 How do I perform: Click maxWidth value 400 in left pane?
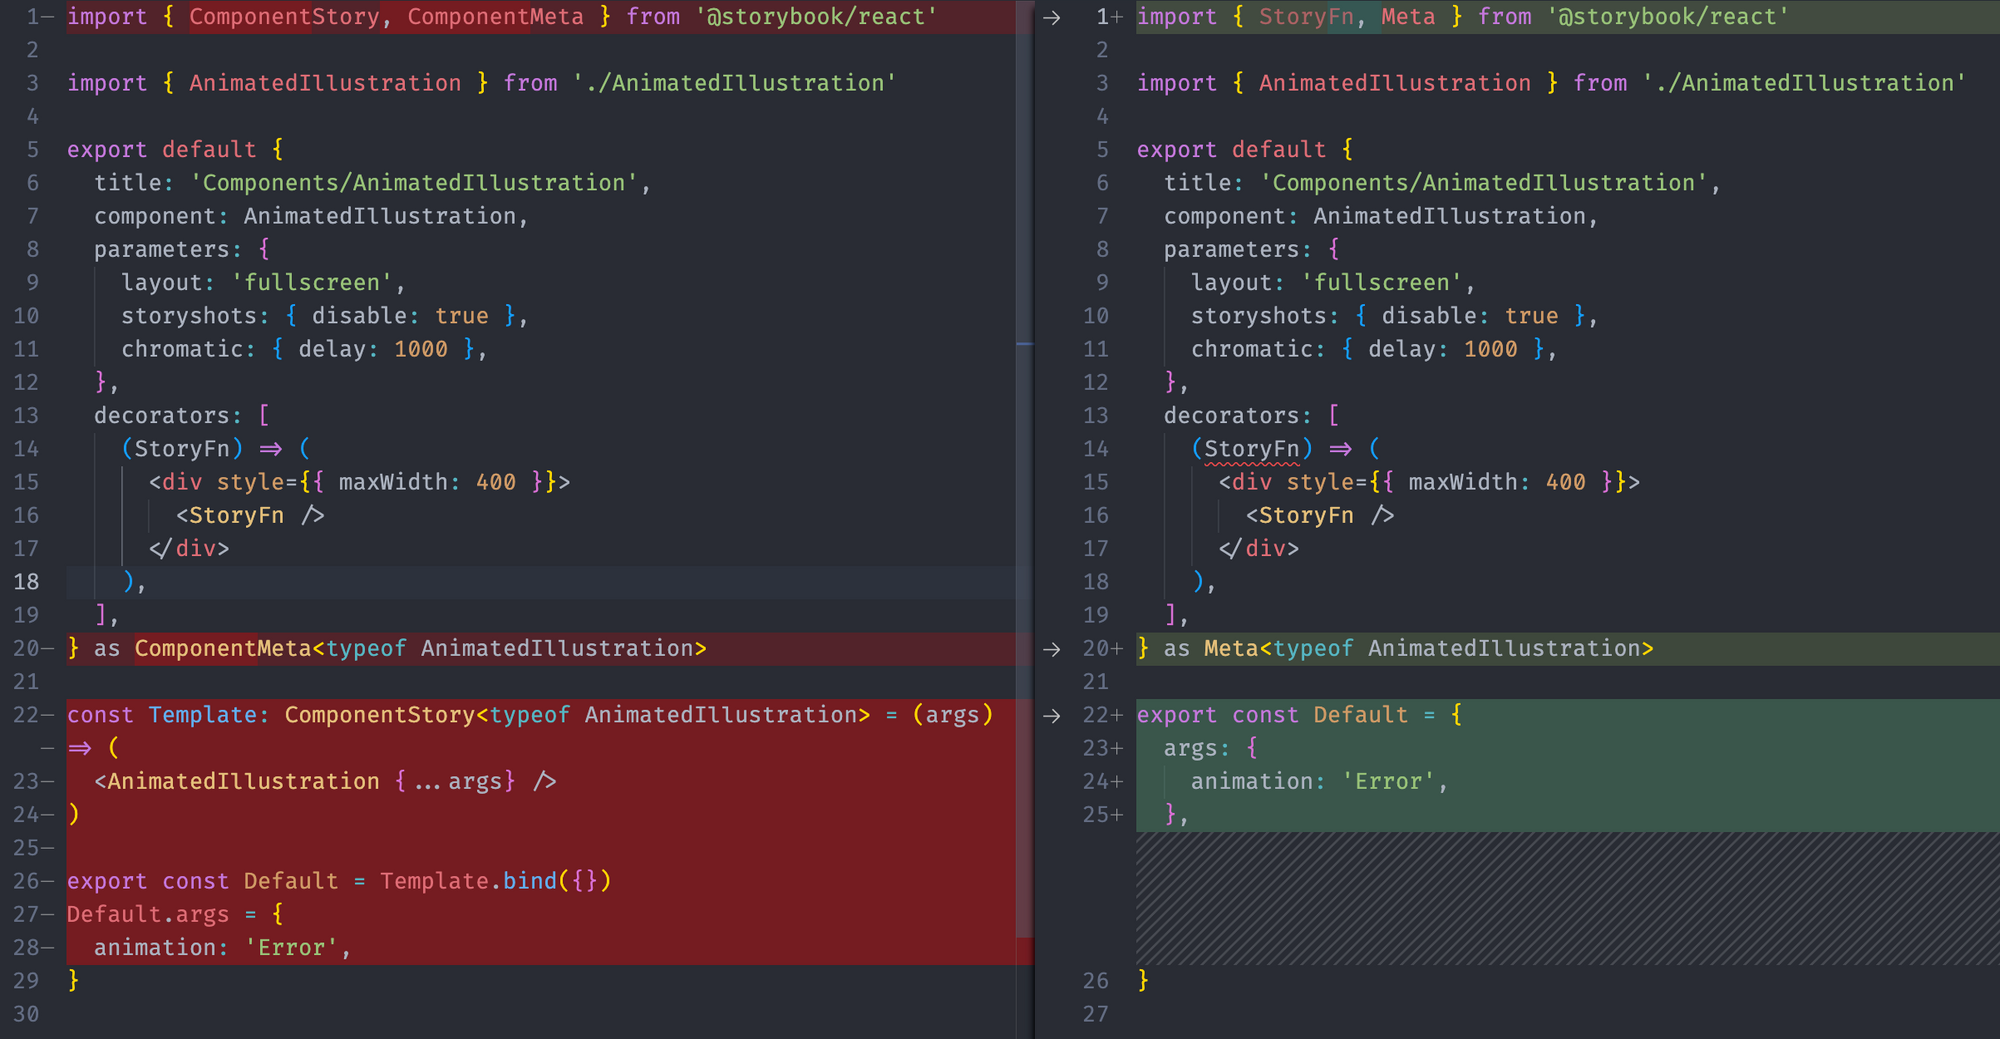(496, 482)
